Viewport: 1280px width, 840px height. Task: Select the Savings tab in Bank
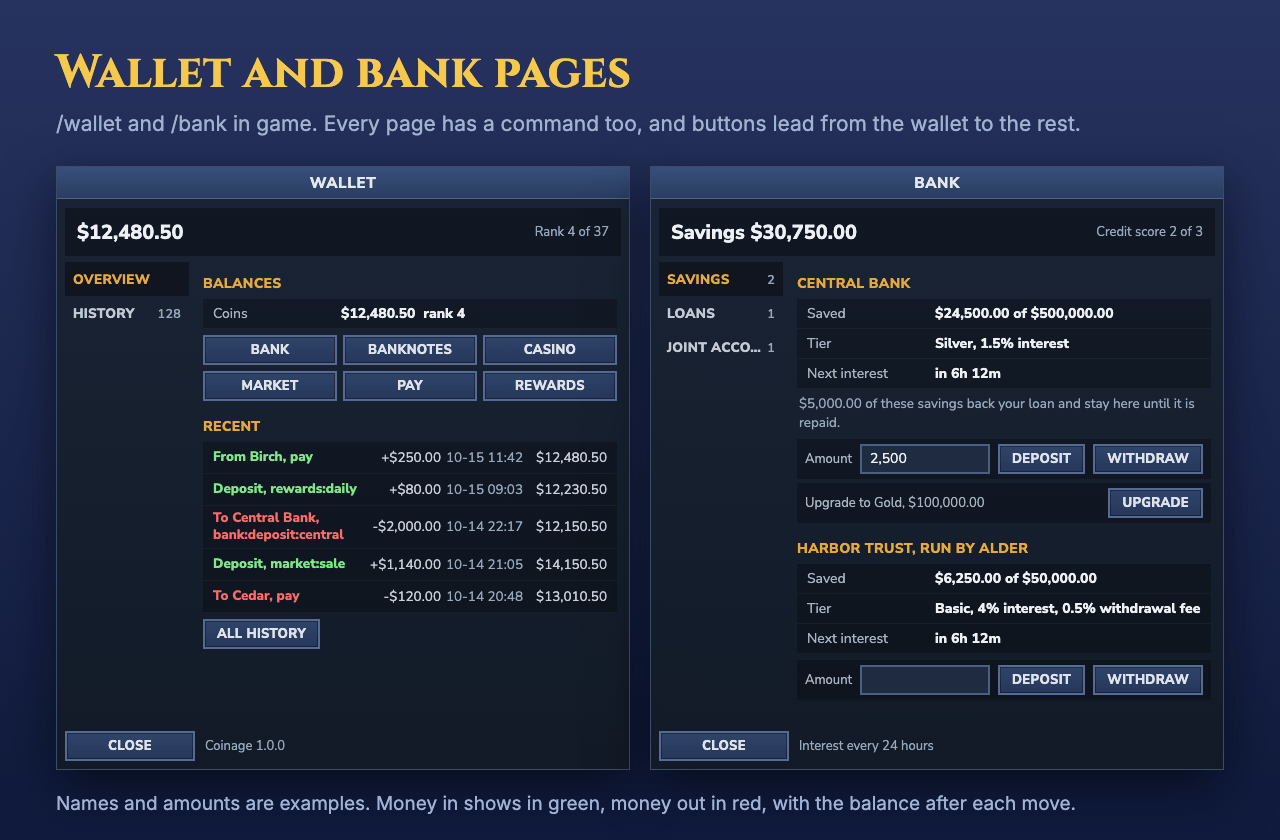tap(721, 279)
